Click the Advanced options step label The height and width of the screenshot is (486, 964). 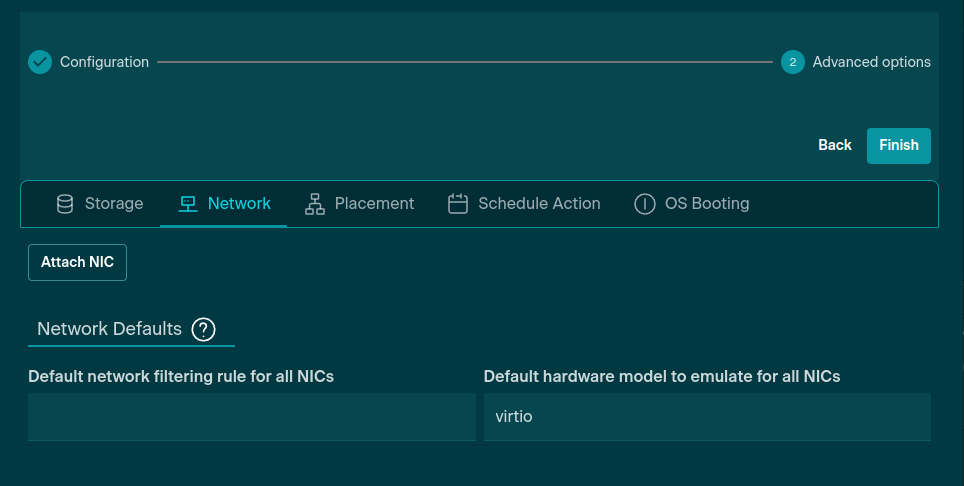click(x=871, y=62)
